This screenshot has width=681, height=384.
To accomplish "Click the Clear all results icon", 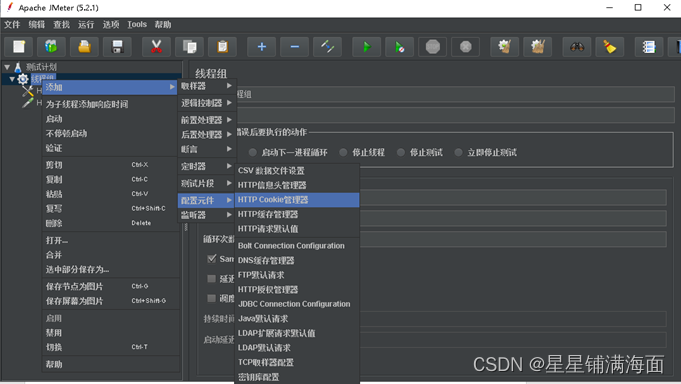I will point(538,46).
